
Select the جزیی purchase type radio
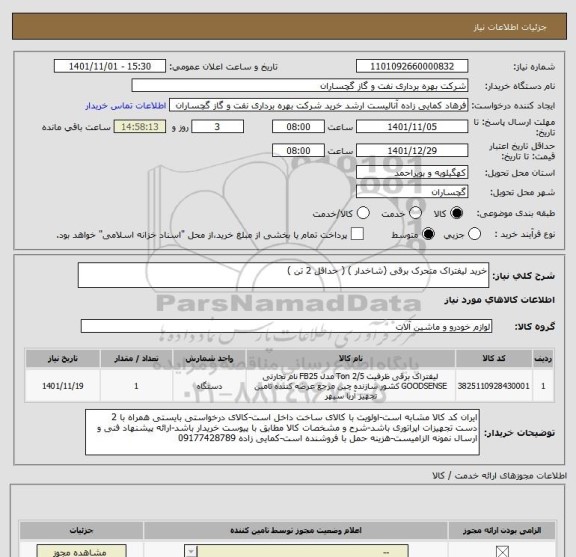pos(474,234)
